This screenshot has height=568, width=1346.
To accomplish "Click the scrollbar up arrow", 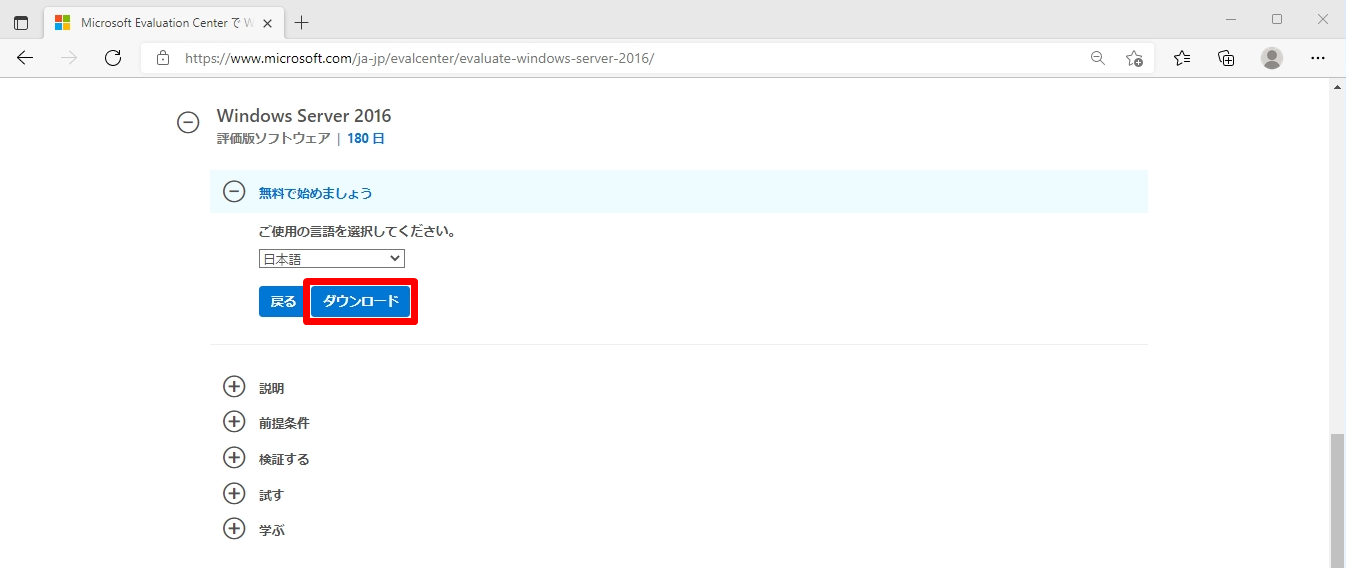I will coord(1337,87).
